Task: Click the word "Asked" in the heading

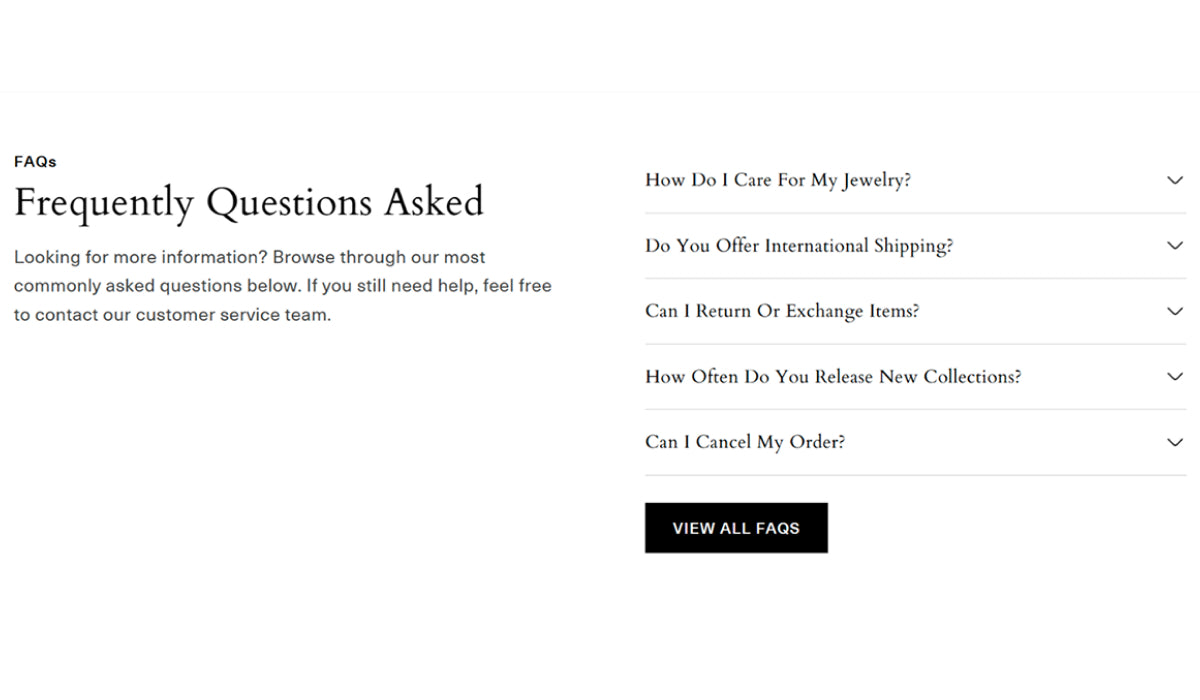Action: (434, 203)
